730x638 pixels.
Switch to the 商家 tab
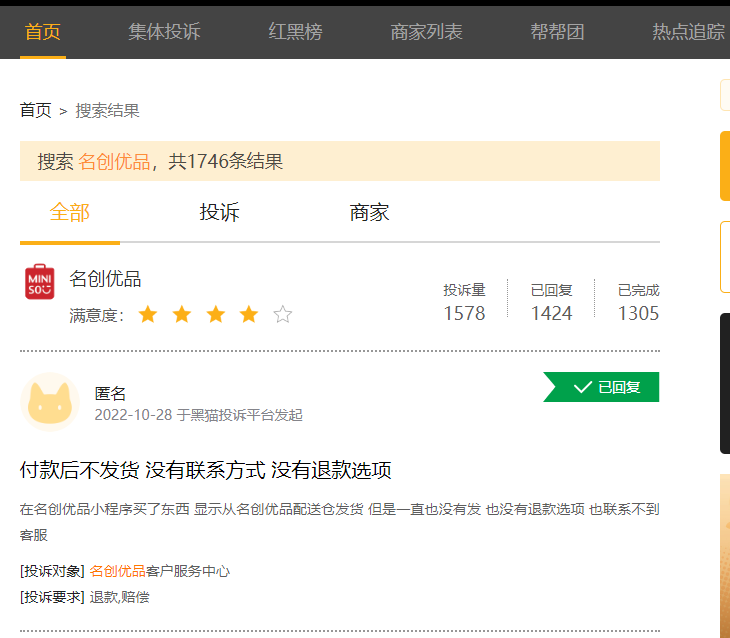(369, 212)
